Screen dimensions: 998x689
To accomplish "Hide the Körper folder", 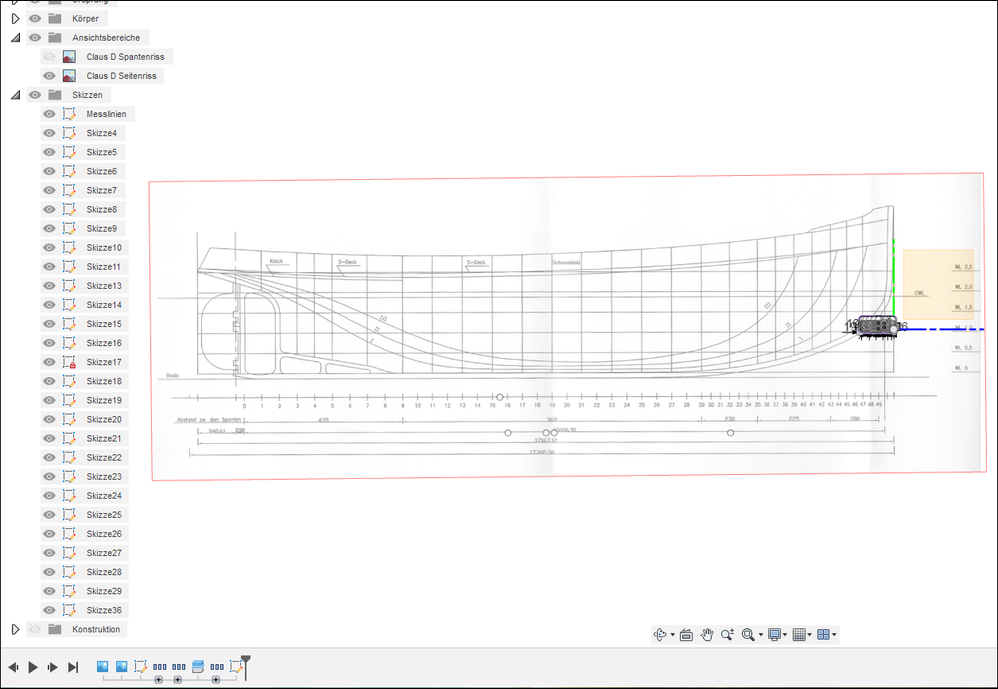I will [x=35, y=18].
